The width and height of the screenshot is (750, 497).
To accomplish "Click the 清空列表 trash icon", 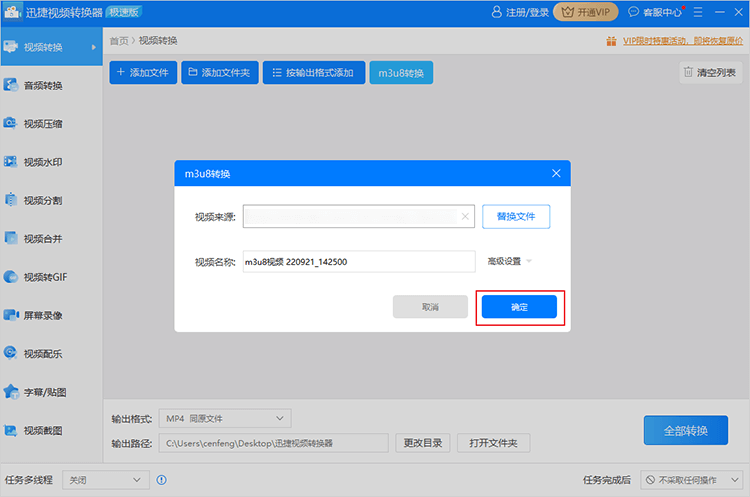I will (x=688, y=72).
